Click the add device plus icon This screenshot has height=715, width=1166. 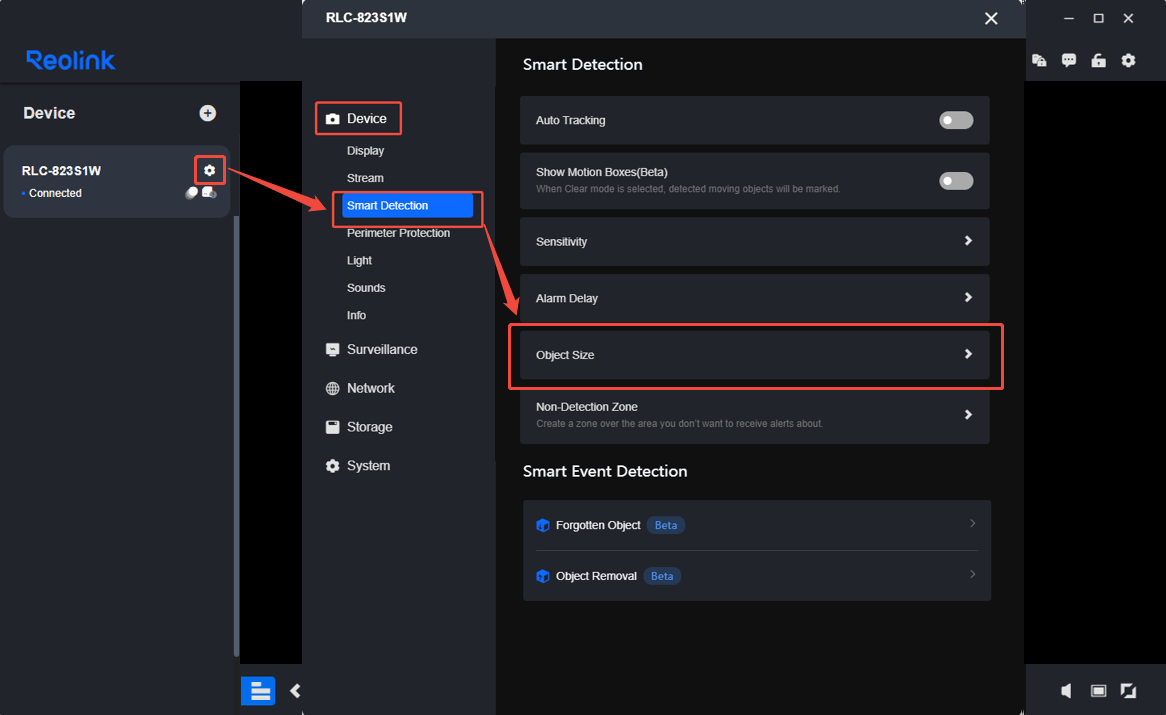point(207,113)
